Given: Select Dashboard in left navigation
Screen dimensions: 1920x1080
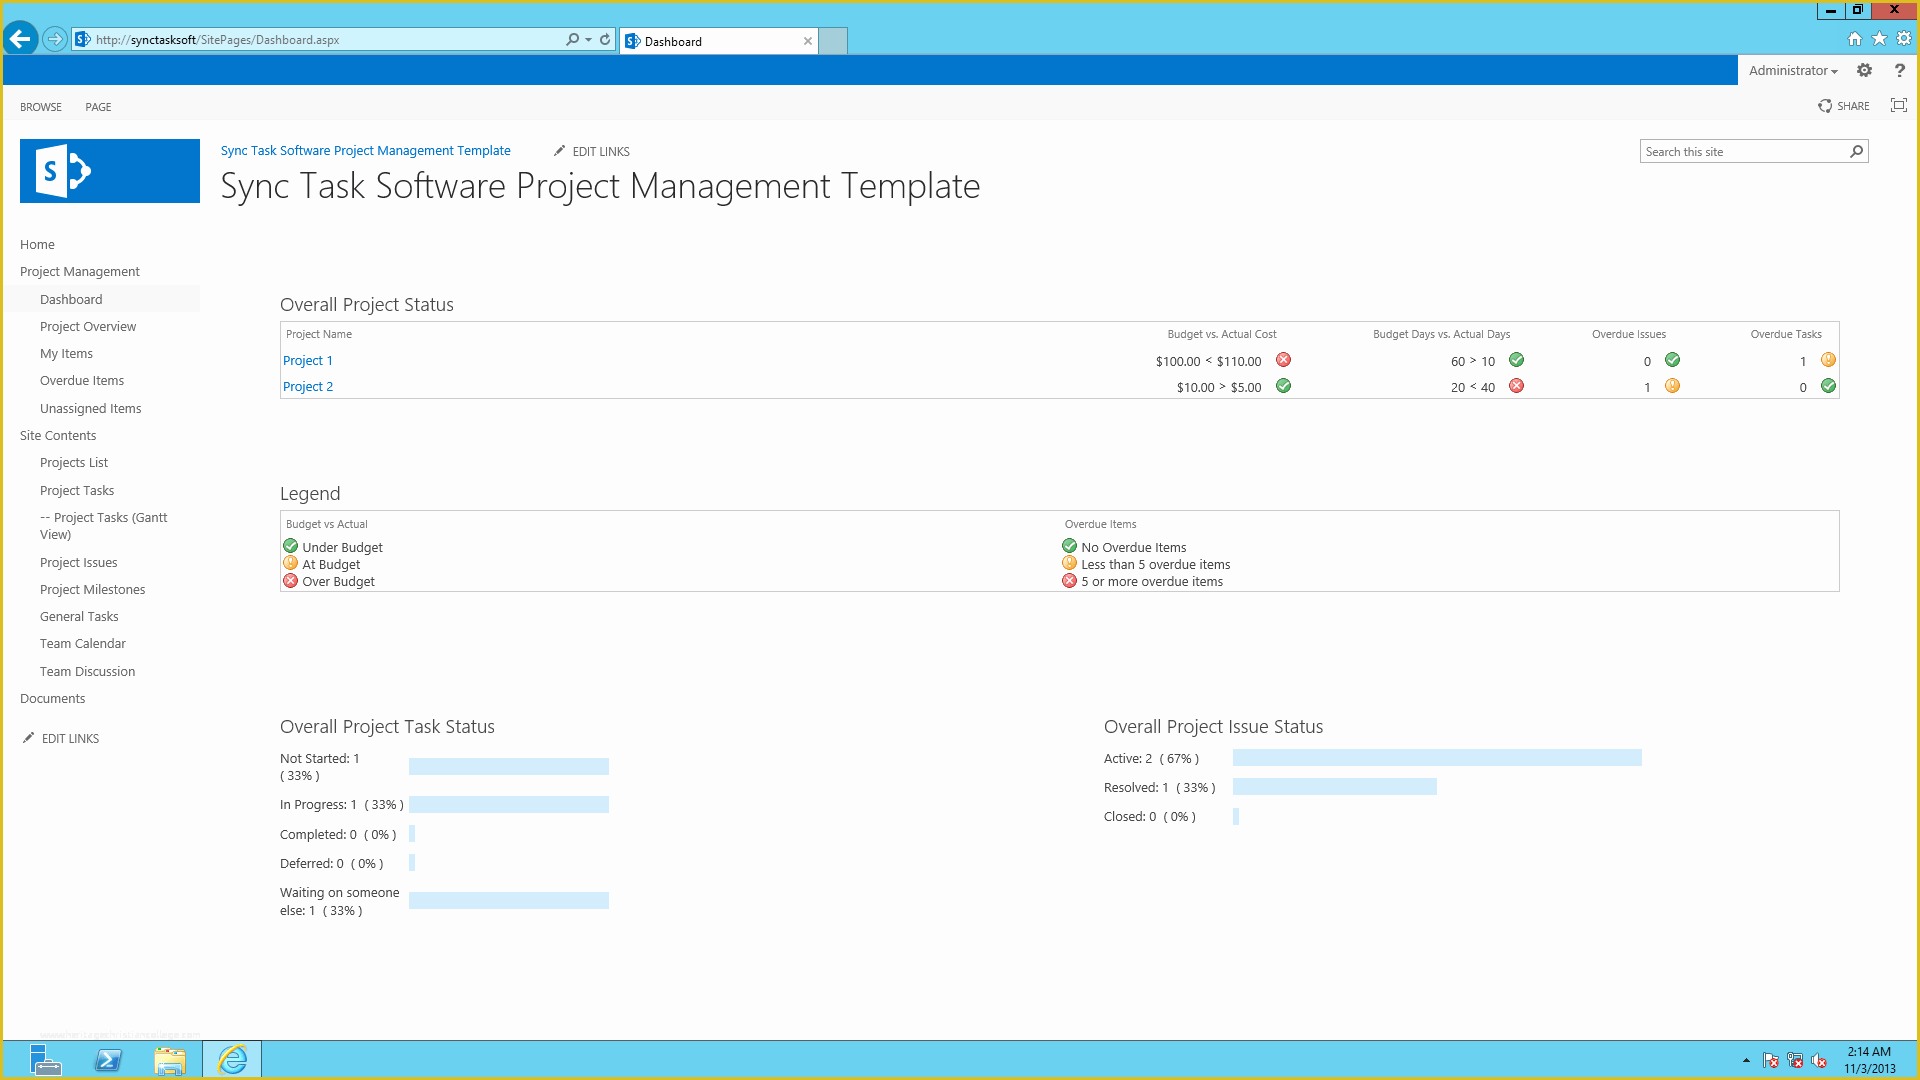Looking at the screenshot, I should [x=71, y=299].
